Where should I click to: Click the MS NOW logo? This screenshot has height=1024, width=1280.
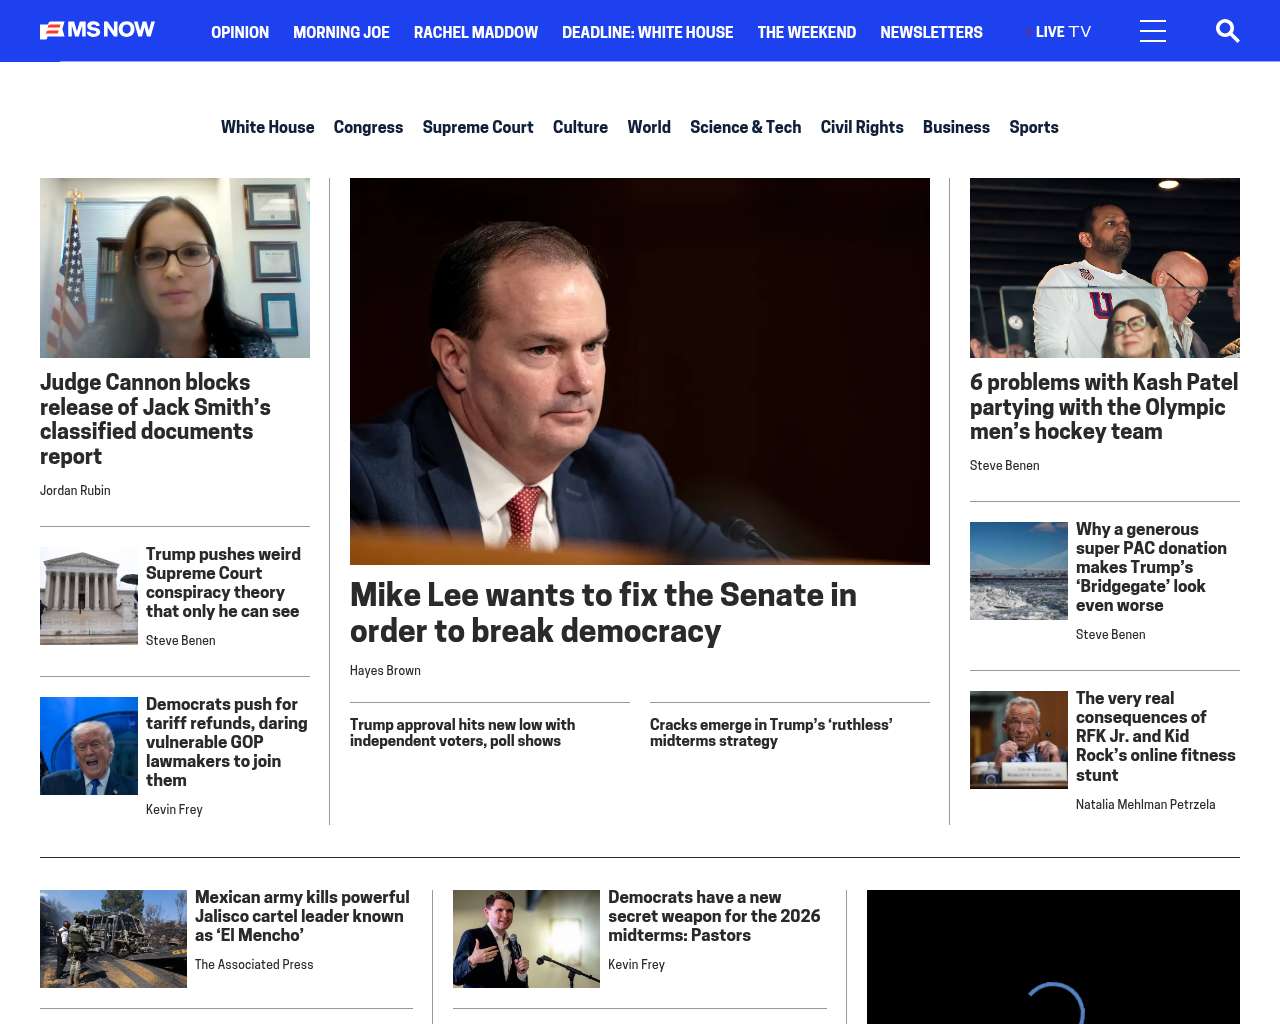pos(97,30)
